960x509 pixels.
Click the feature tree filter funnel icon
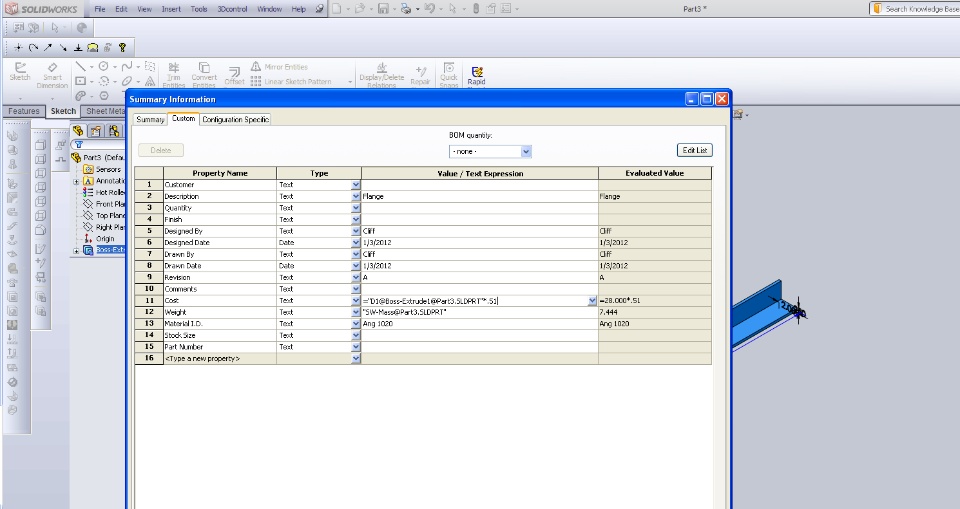[x=78, y=145]
